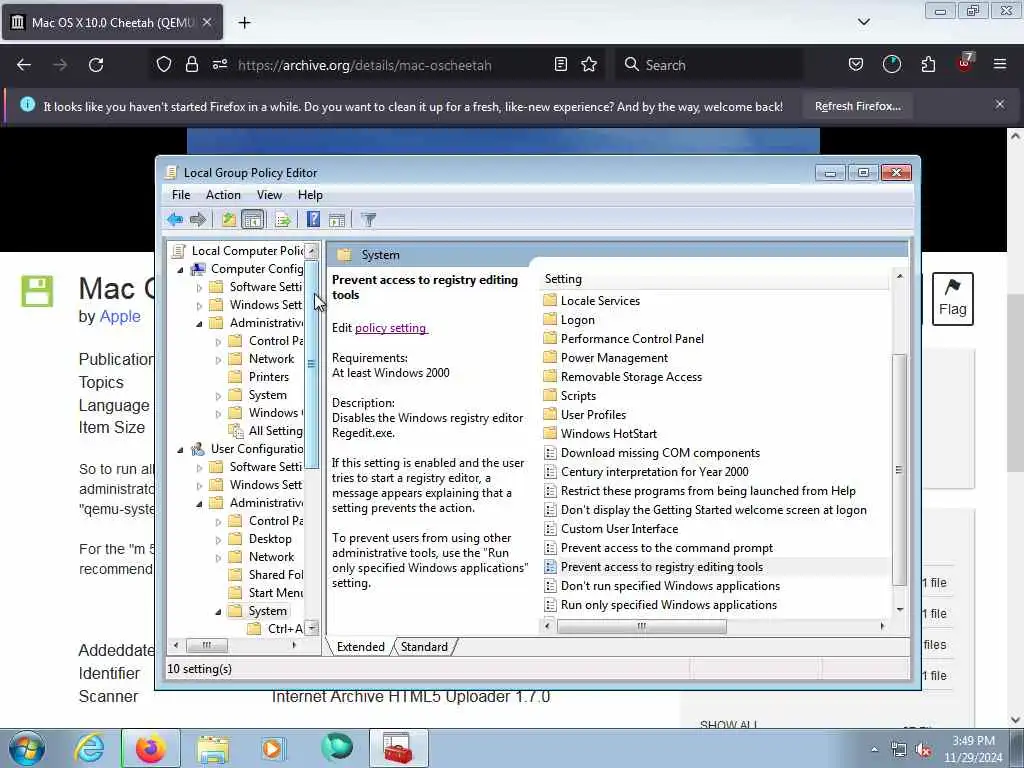1024x768 pixels.
Task: Expand the Desktop tree node
Action: 218,539
